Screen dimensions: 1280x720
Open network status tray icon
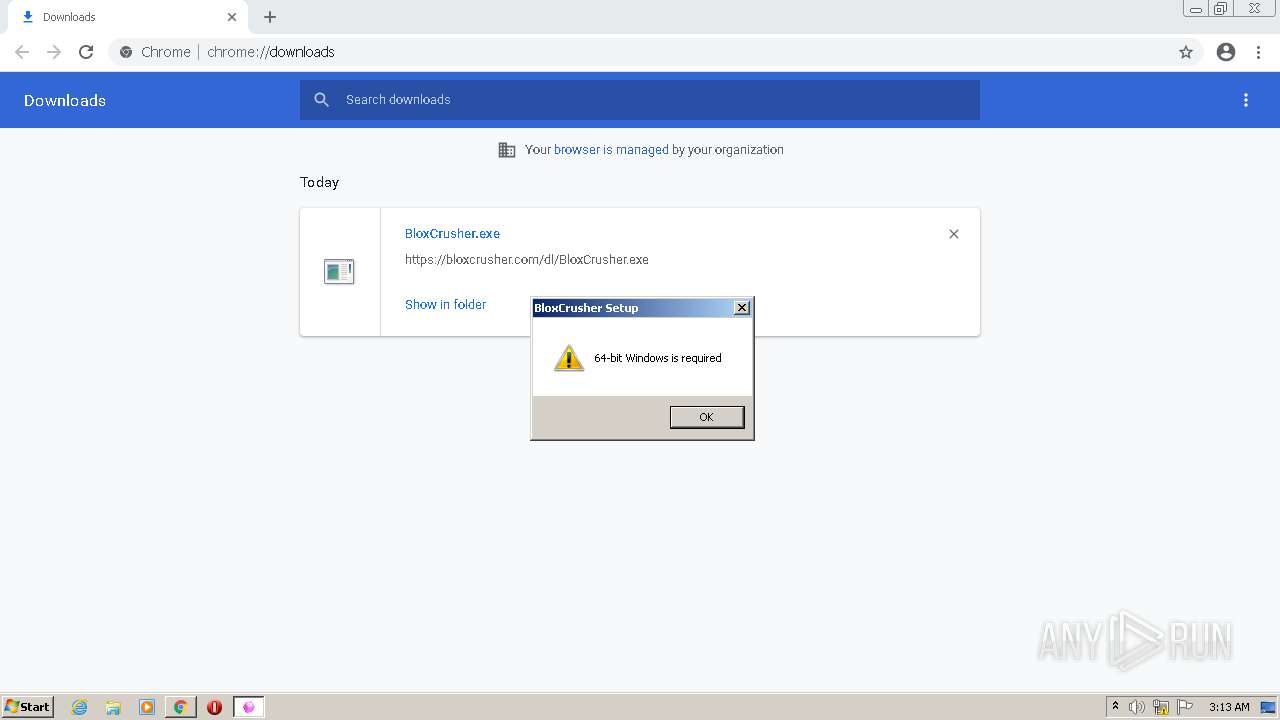1161,707
